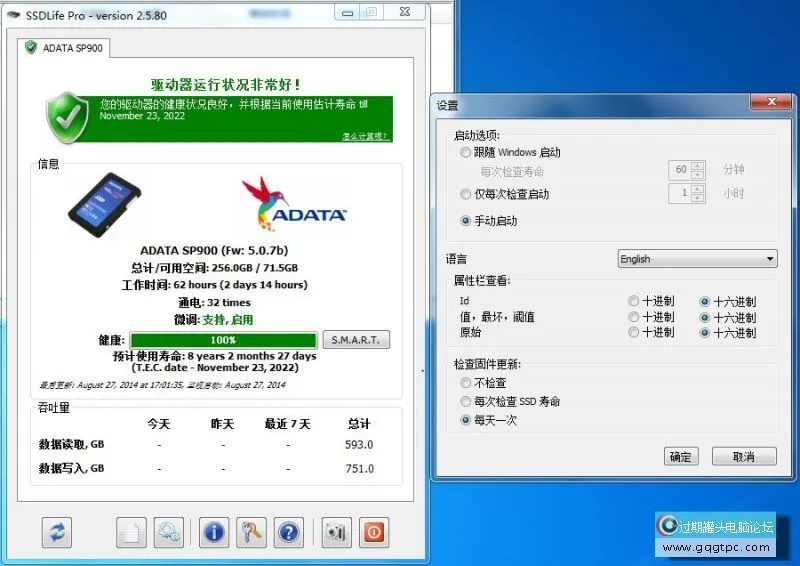The width and height of the screenshot is (800, 566).
Task: Select 仅每次检查启动 radio option
Action: coord(466,194)
